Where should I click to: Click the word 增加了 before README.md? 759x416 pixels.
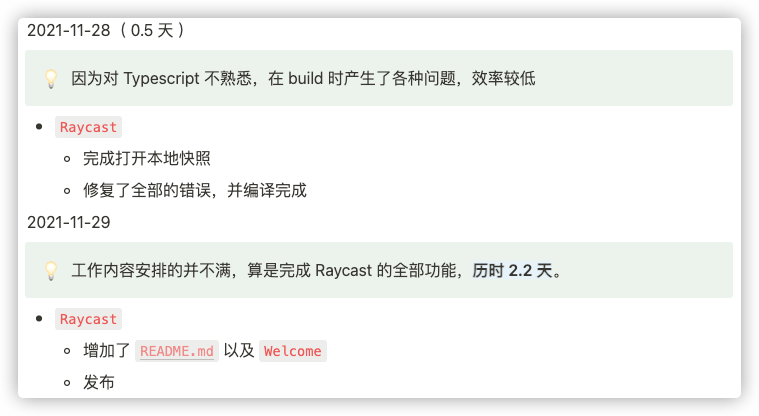(x=107, y=351)
